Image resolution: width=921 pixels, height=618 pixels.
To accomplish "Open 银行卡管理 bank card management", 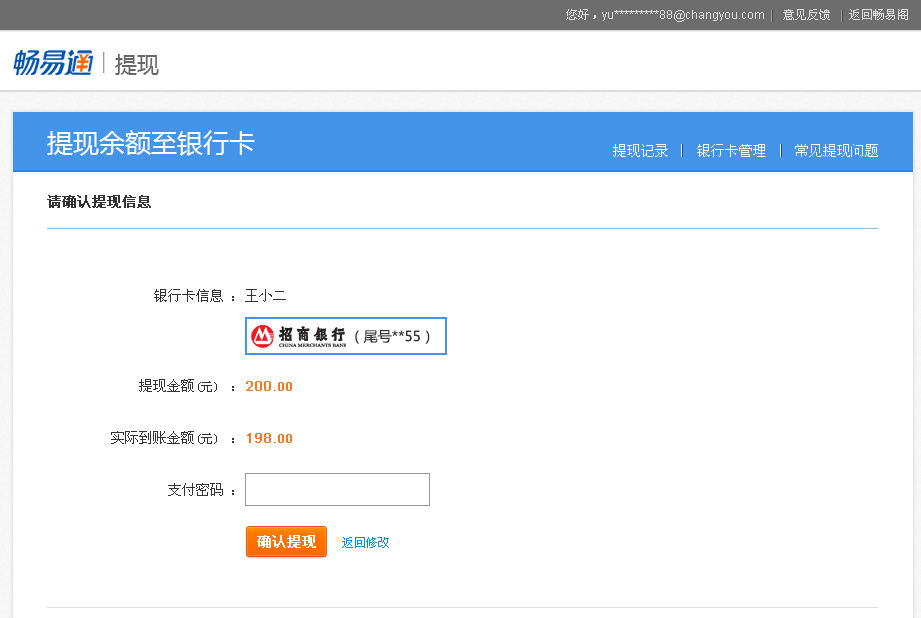I will [731, 151].
